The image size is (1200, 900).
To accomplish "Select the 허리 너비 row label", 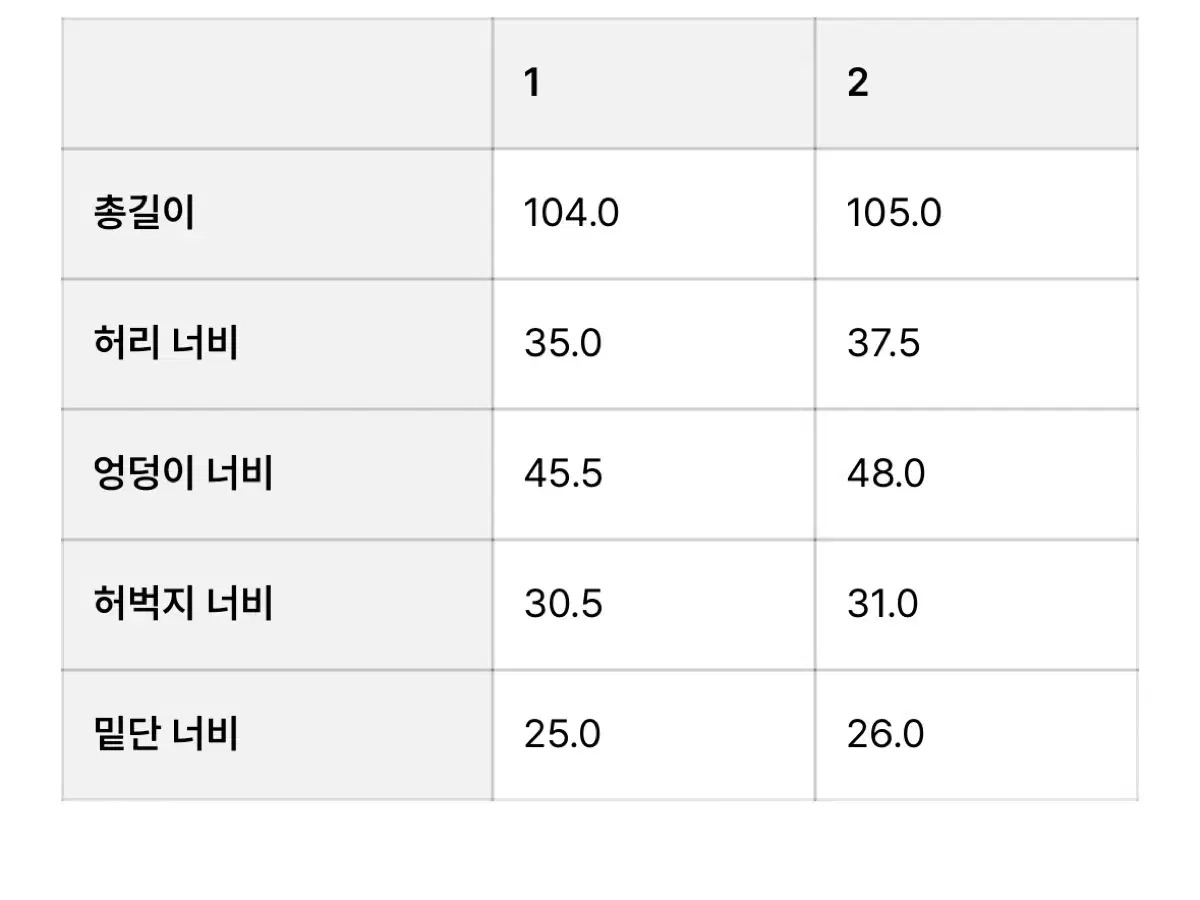I will [165, 344].
